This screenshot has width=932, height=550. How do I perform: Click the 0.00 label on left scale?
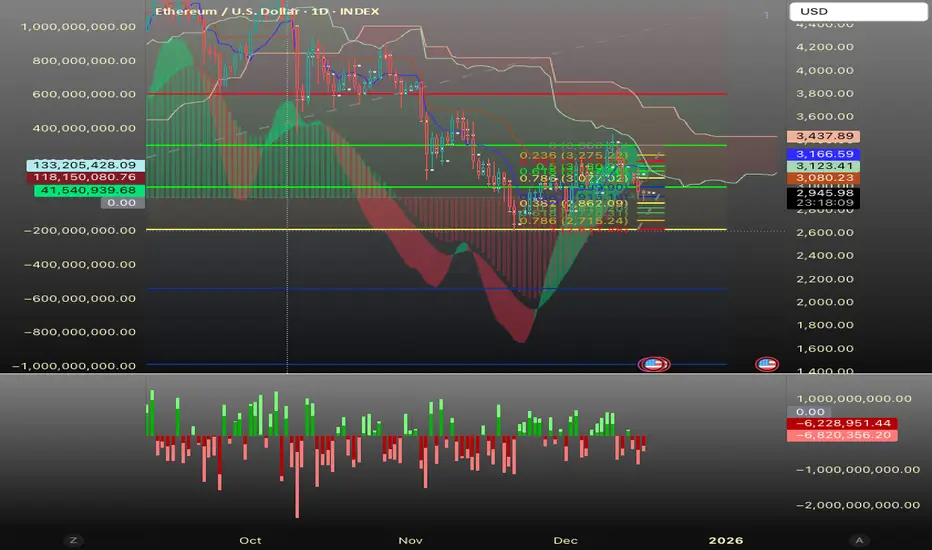122,203
